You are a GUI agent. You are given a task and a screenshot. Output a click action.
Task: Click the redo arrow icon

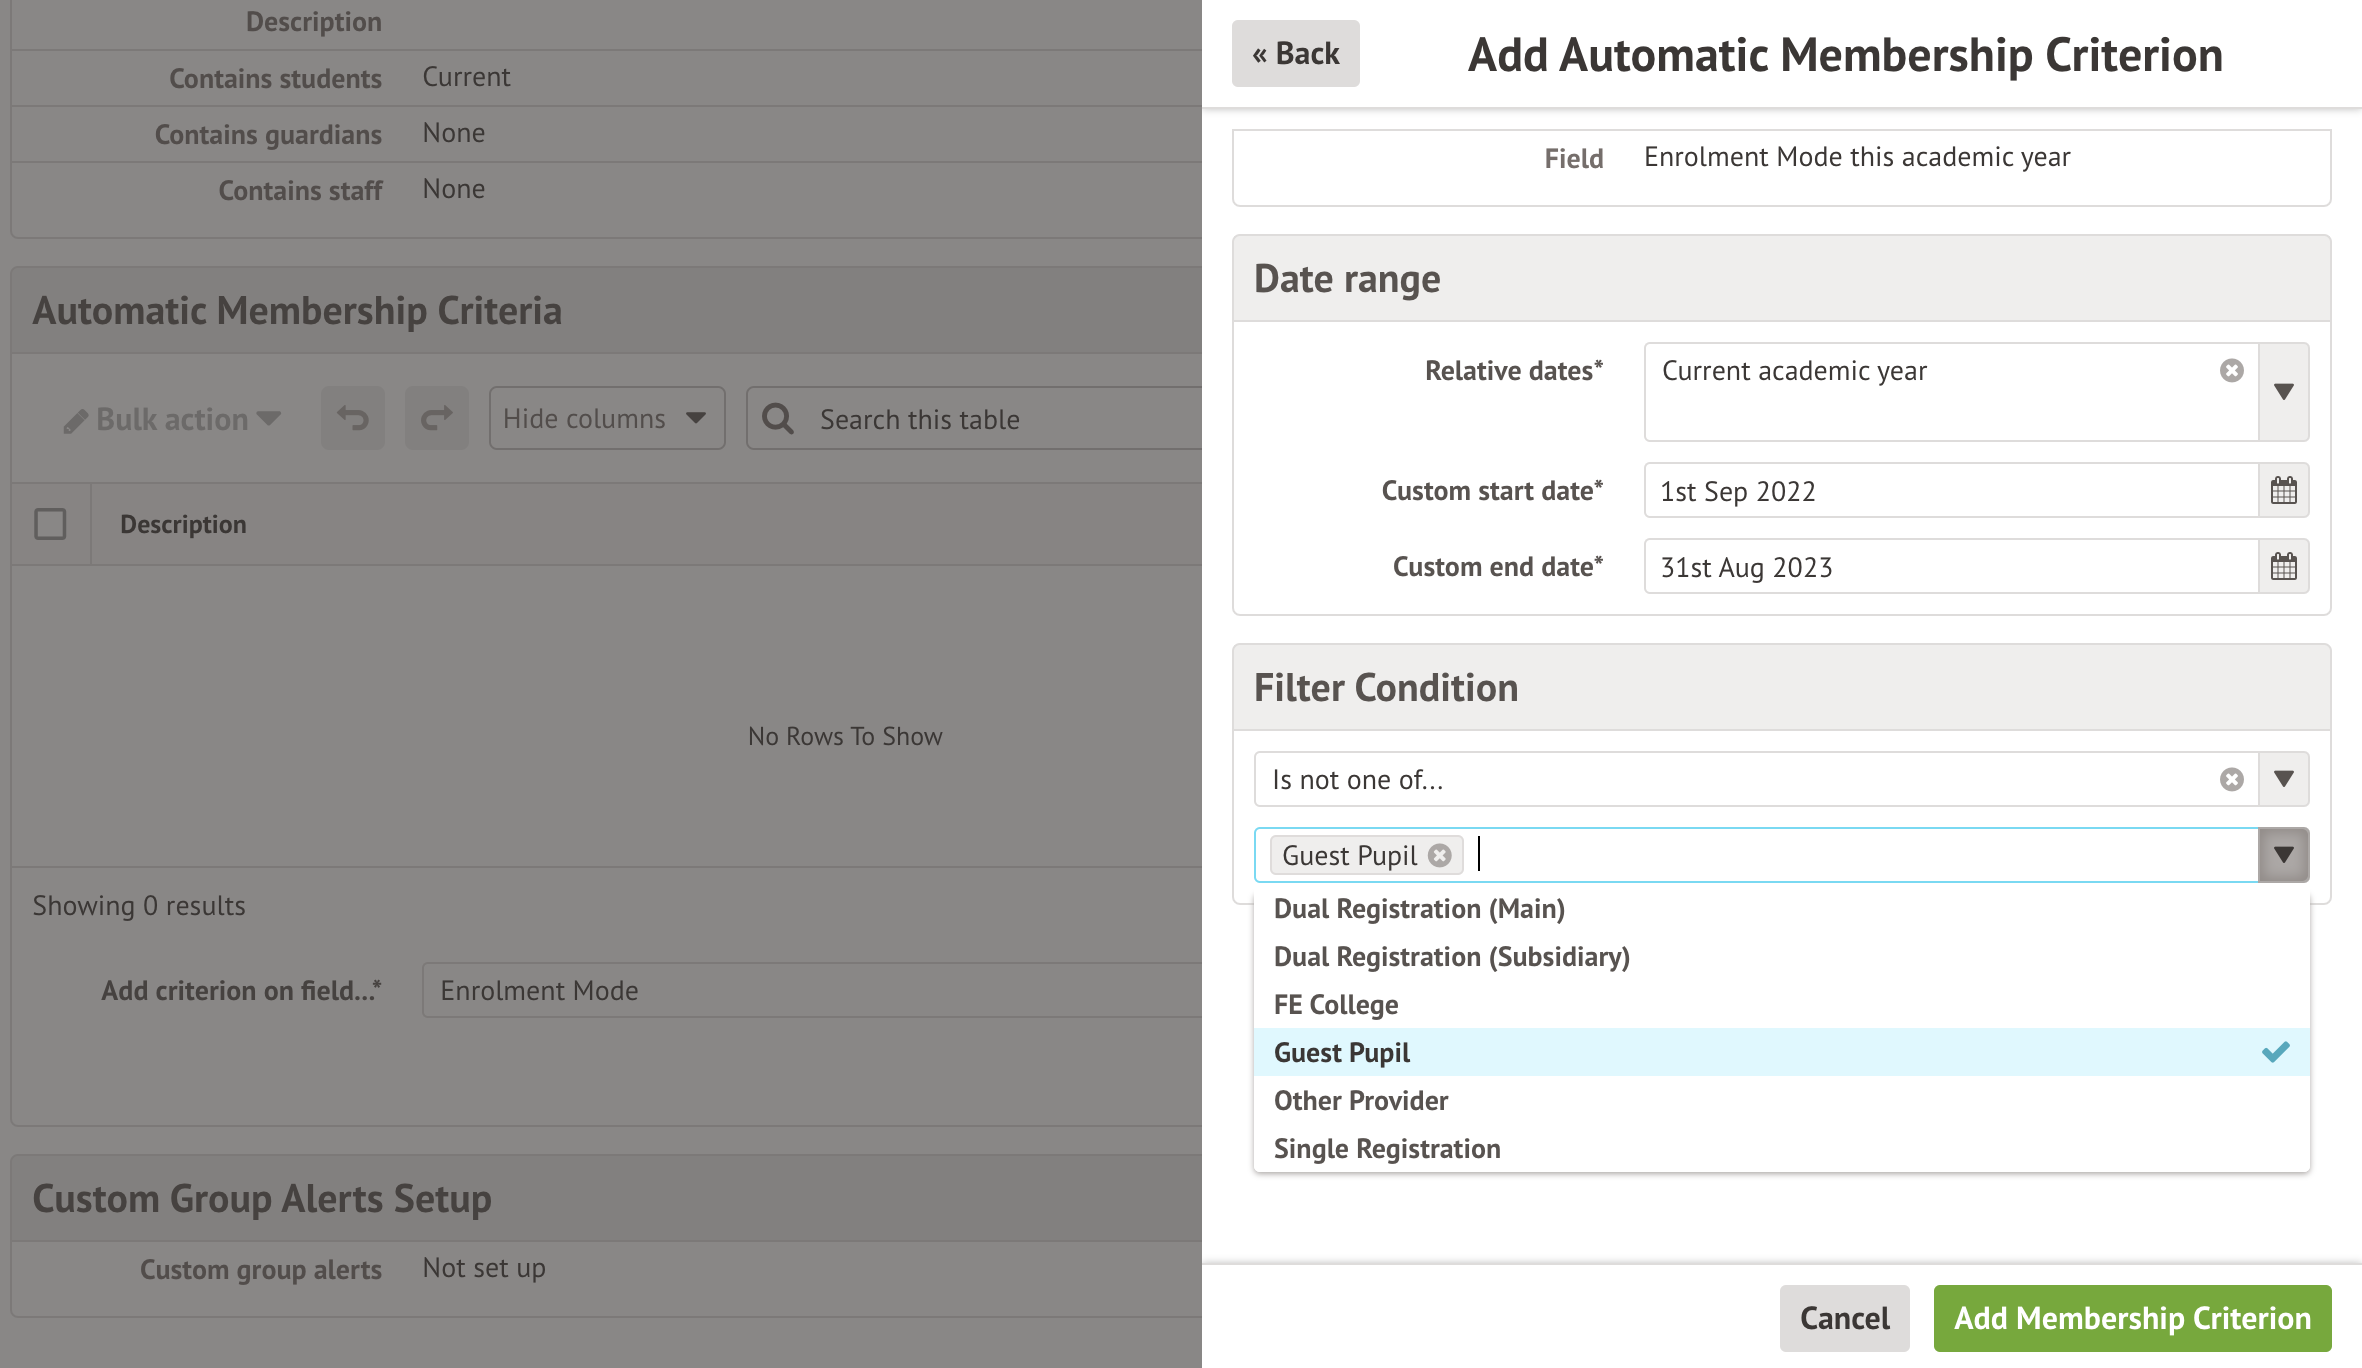click(436, 418)
